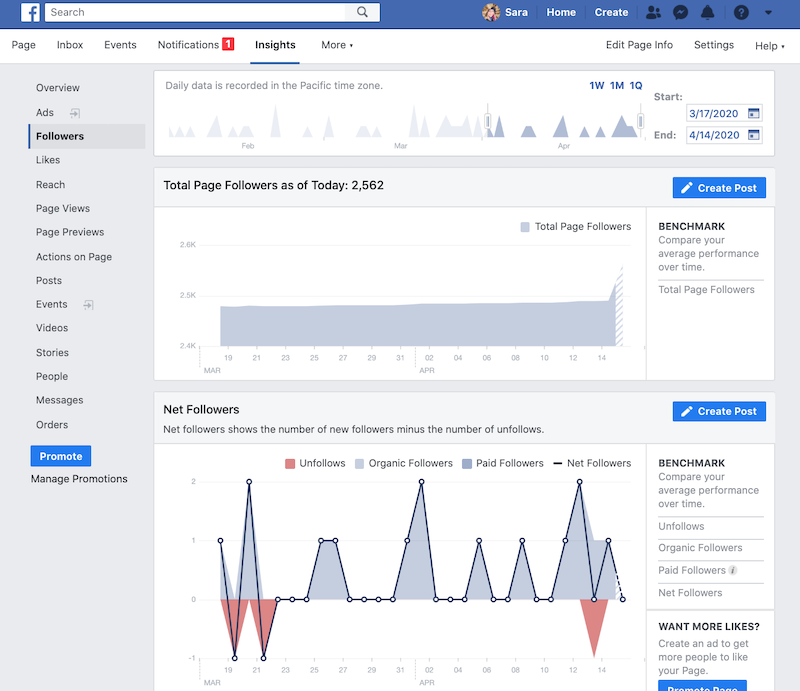
Task: Open the Inbox tab
Action: pos(70,45)
